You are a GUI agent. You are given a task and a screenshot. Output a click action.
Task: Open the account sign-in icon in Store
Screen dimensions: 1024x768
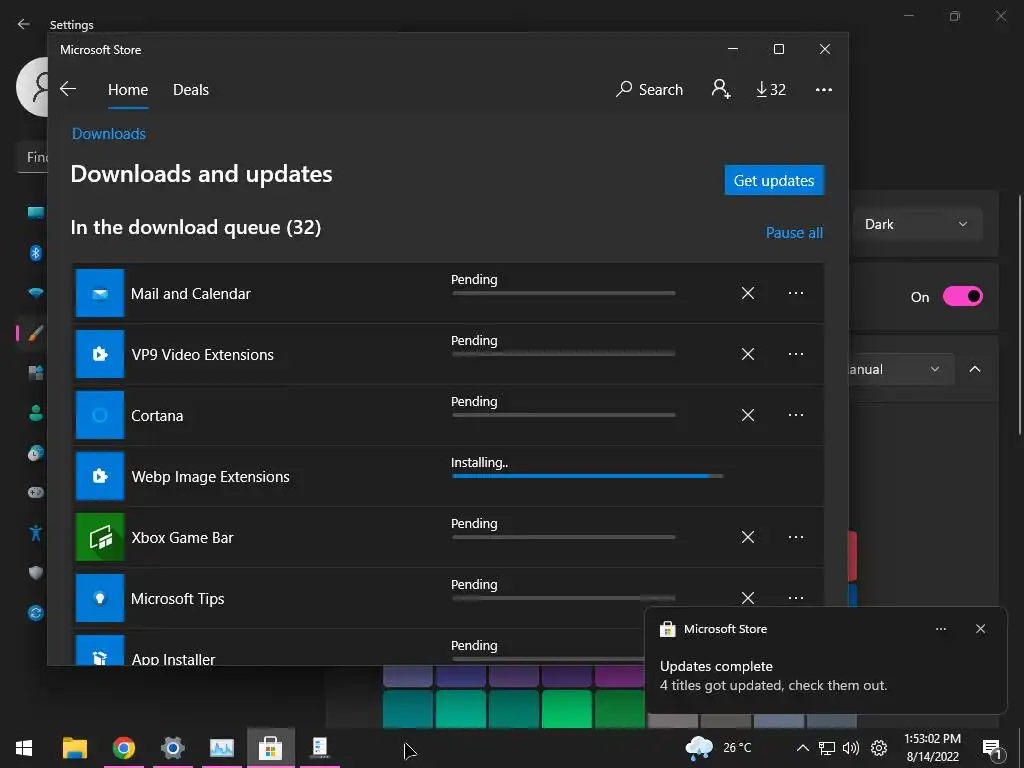721,89
